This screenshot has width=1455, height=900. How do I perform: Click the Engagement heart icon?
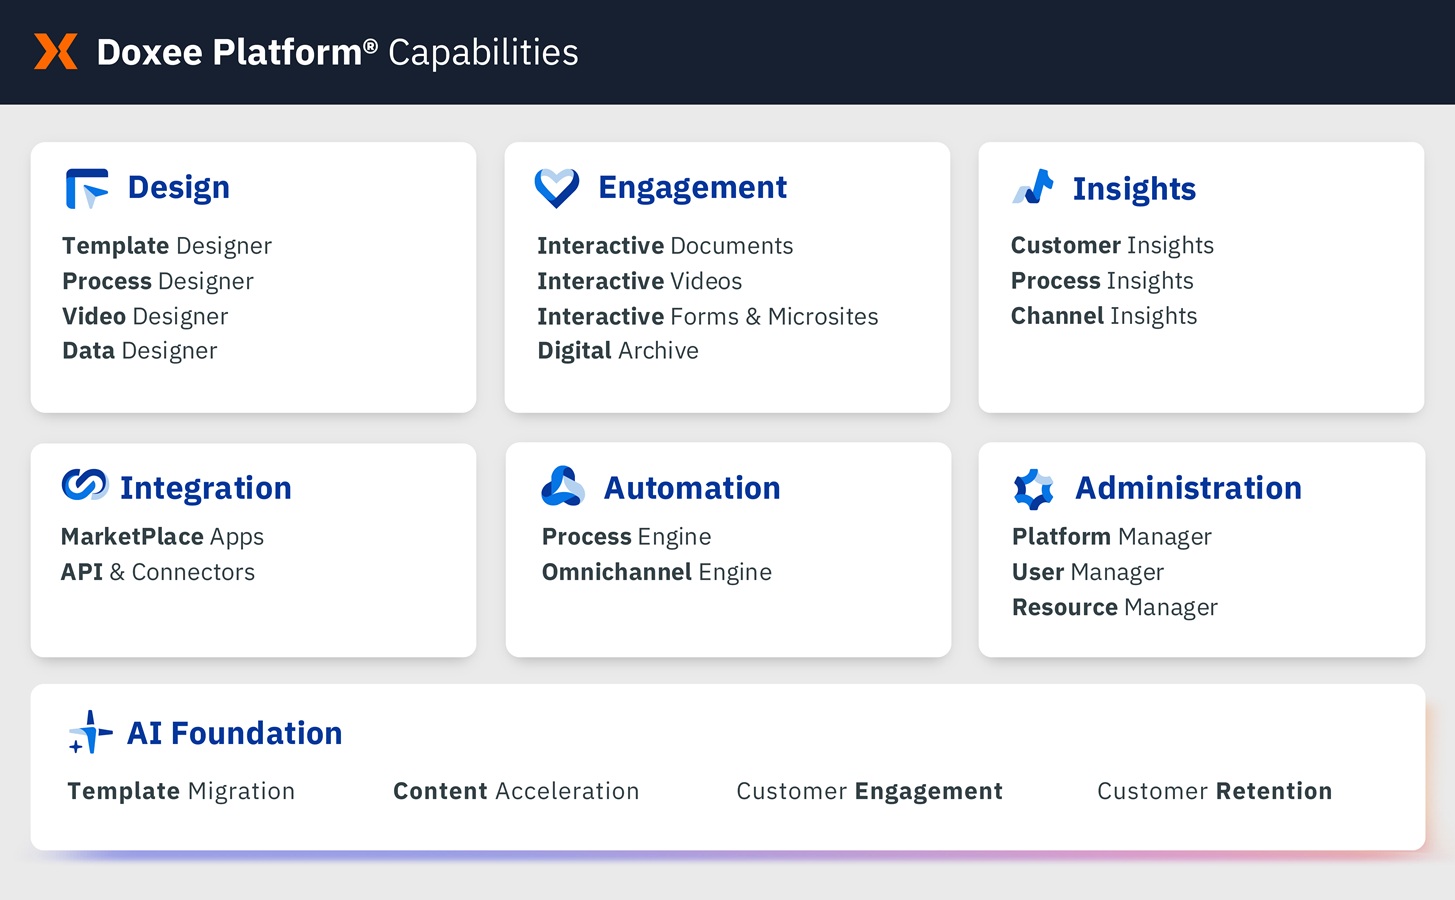pos(557,188)
